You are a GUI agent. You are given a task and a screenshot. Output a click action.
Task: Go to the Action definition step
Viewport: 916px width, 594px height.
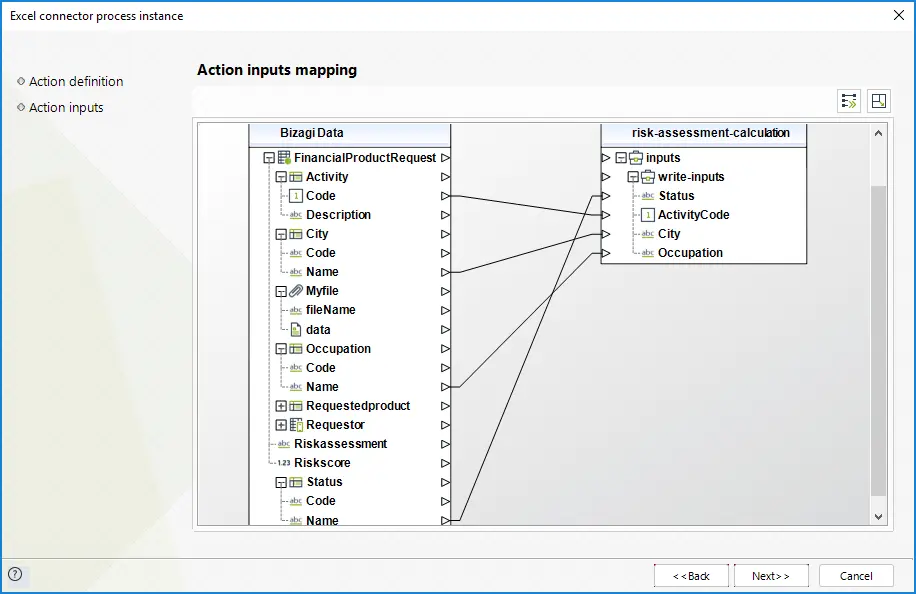click(76, 82)
